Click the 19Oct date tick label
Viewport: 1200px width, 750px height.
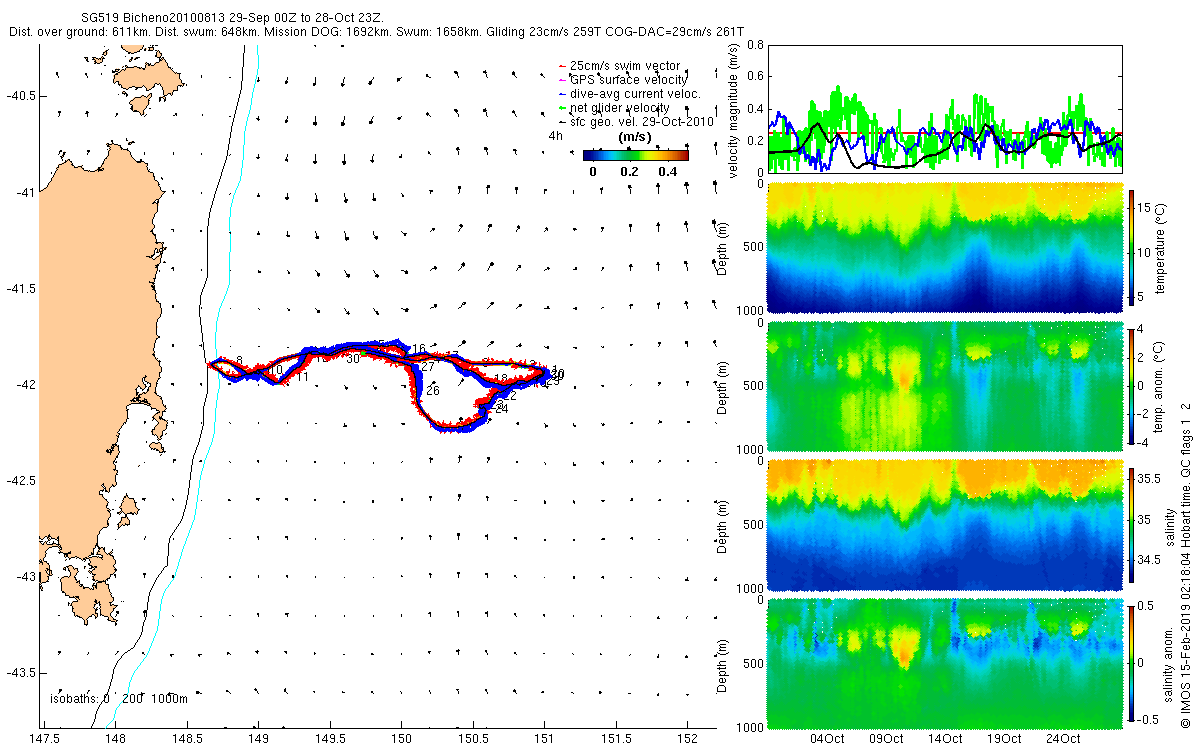[x=1004, y=738]
